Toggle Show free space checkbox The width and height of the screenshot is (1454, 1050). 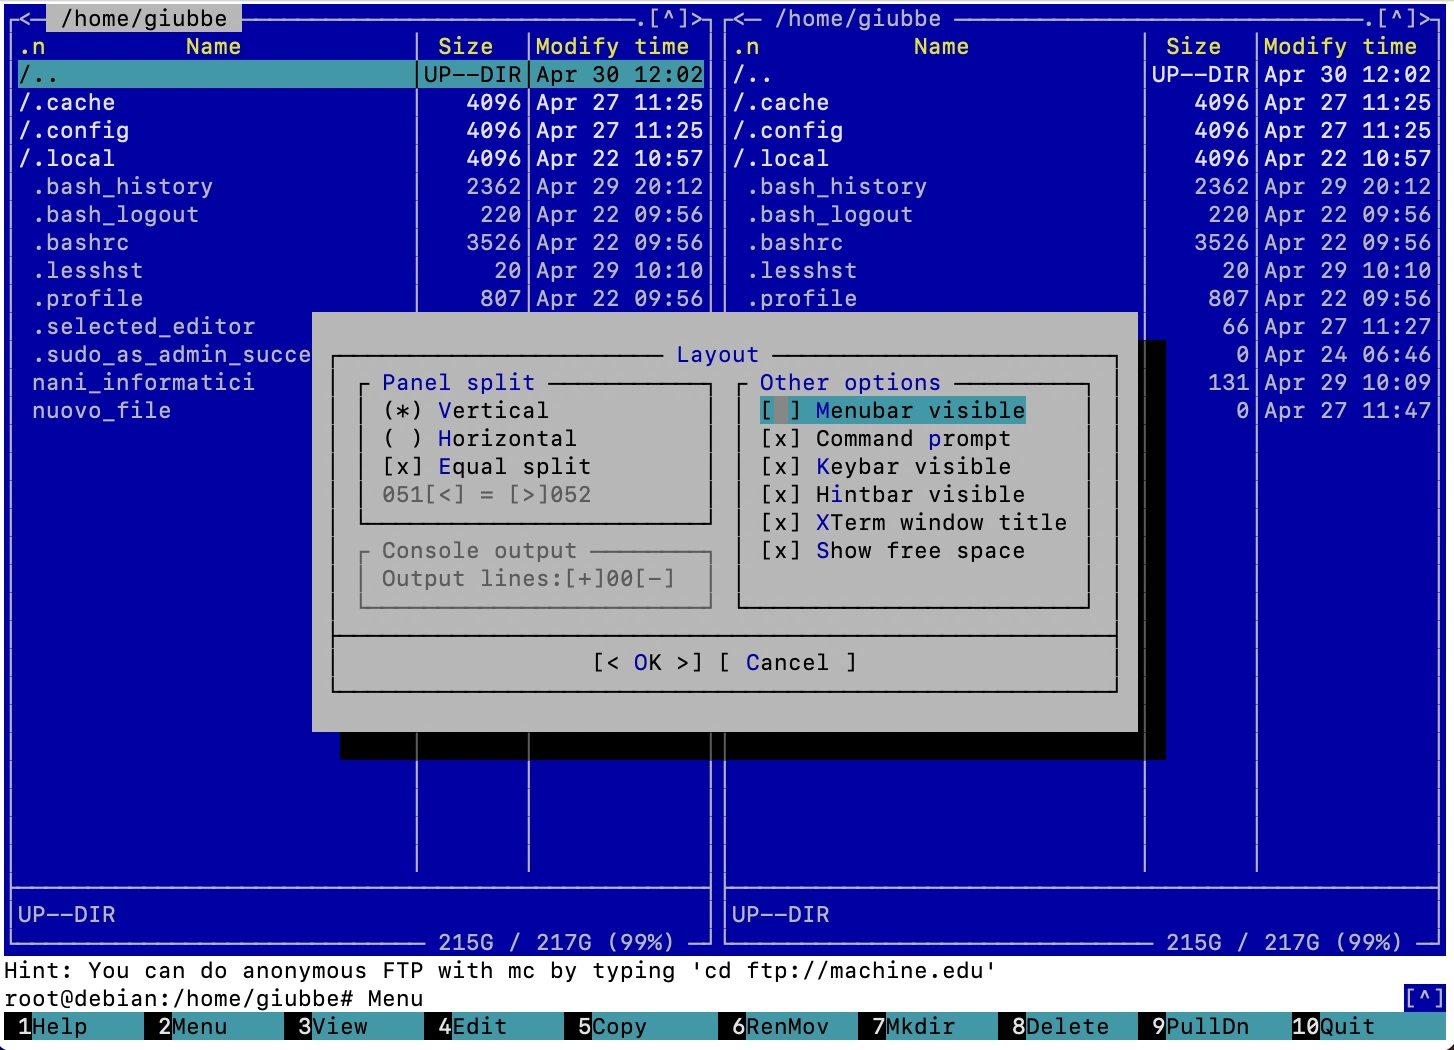(x=781, y=551)
